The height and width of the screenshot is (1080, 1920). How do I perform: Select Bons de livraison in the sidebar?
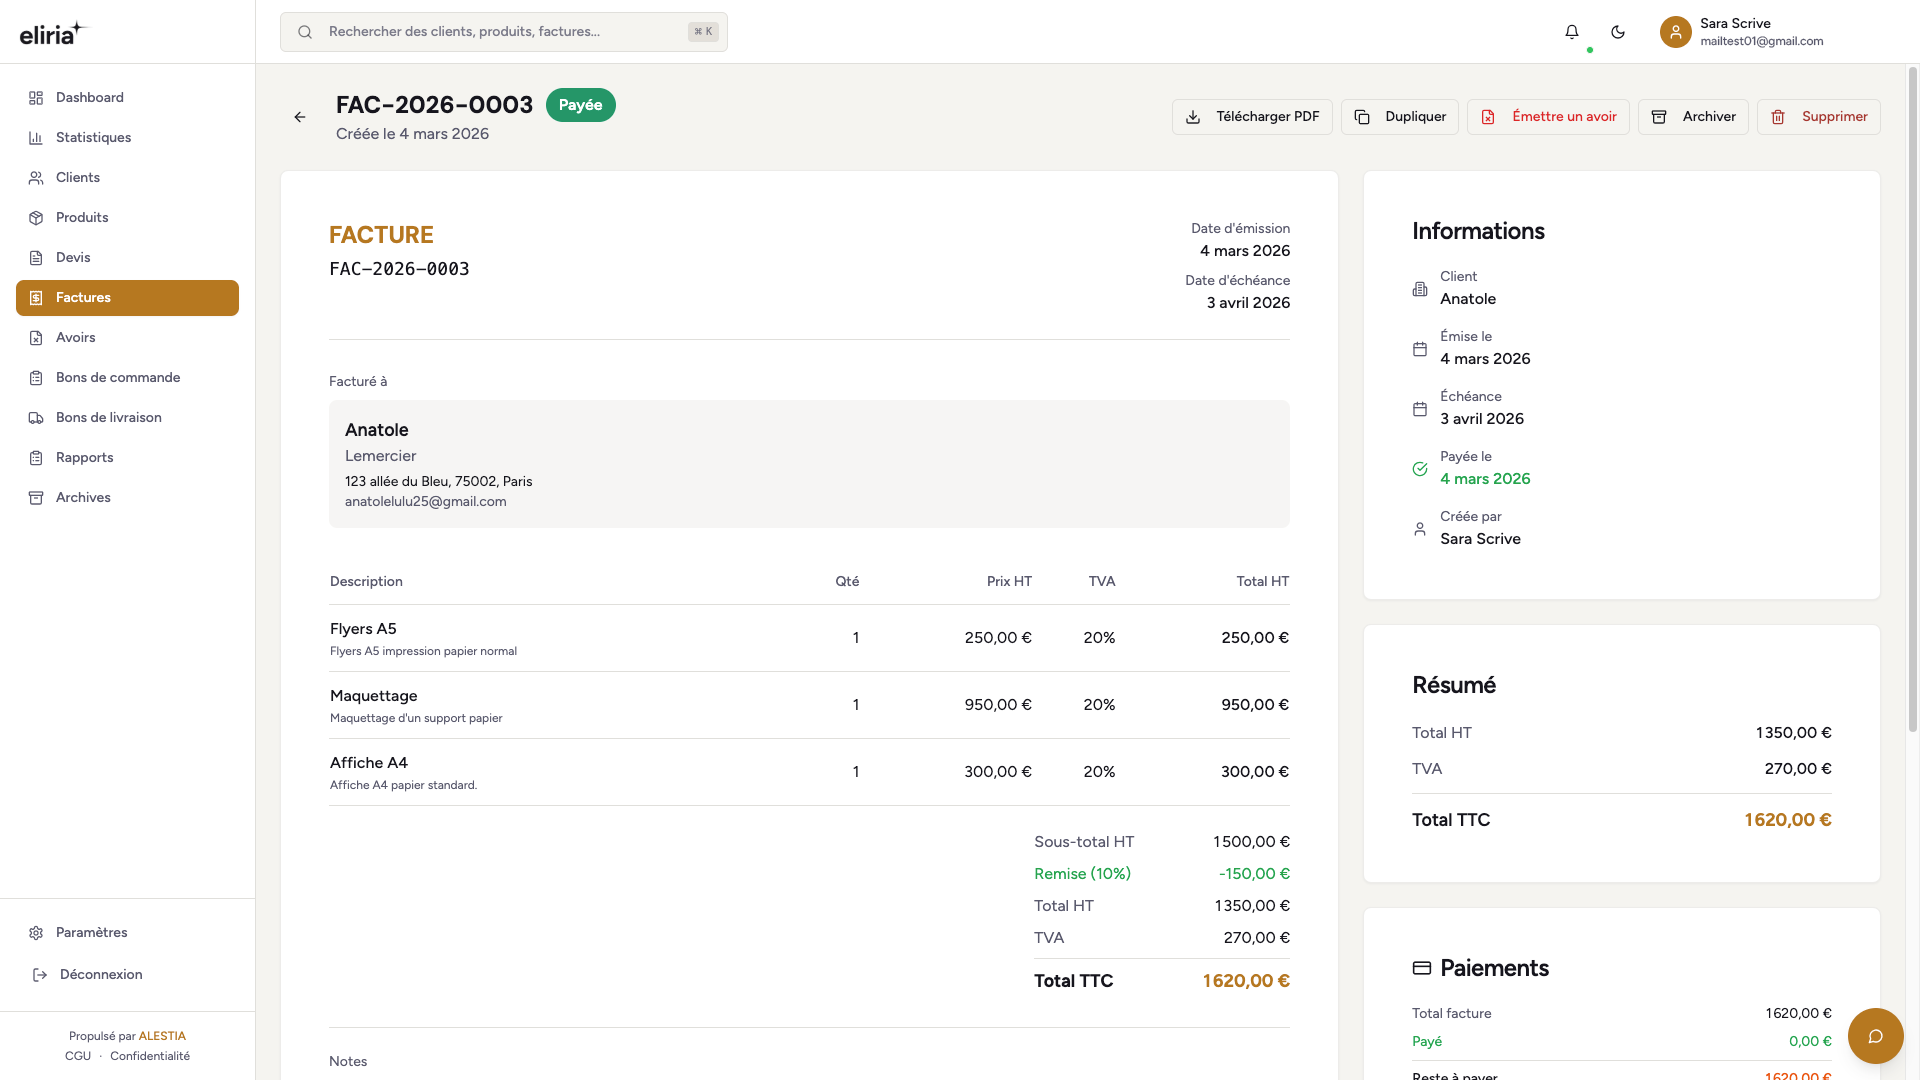point(108,418)
